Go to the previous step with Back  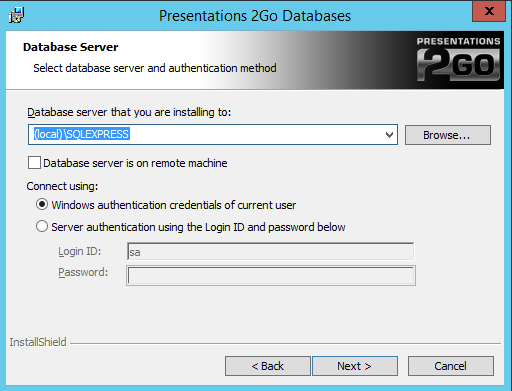(268, 366)
